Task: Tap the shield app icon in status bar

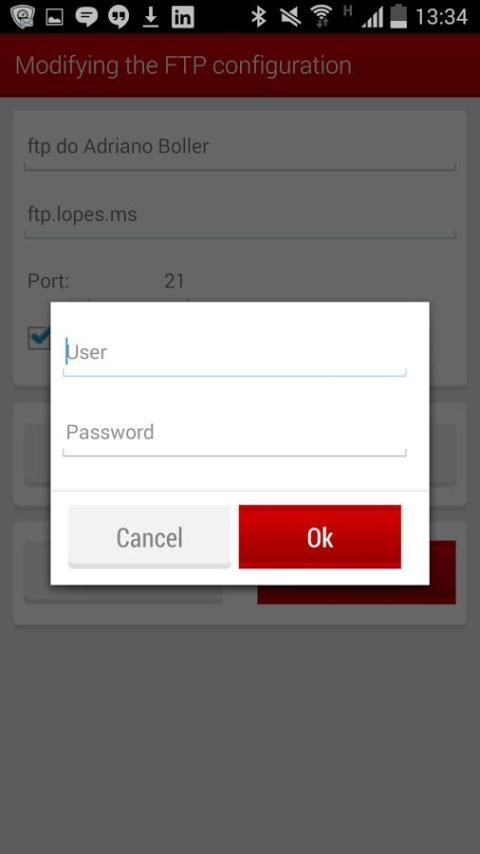Action: tap(22, 17)
